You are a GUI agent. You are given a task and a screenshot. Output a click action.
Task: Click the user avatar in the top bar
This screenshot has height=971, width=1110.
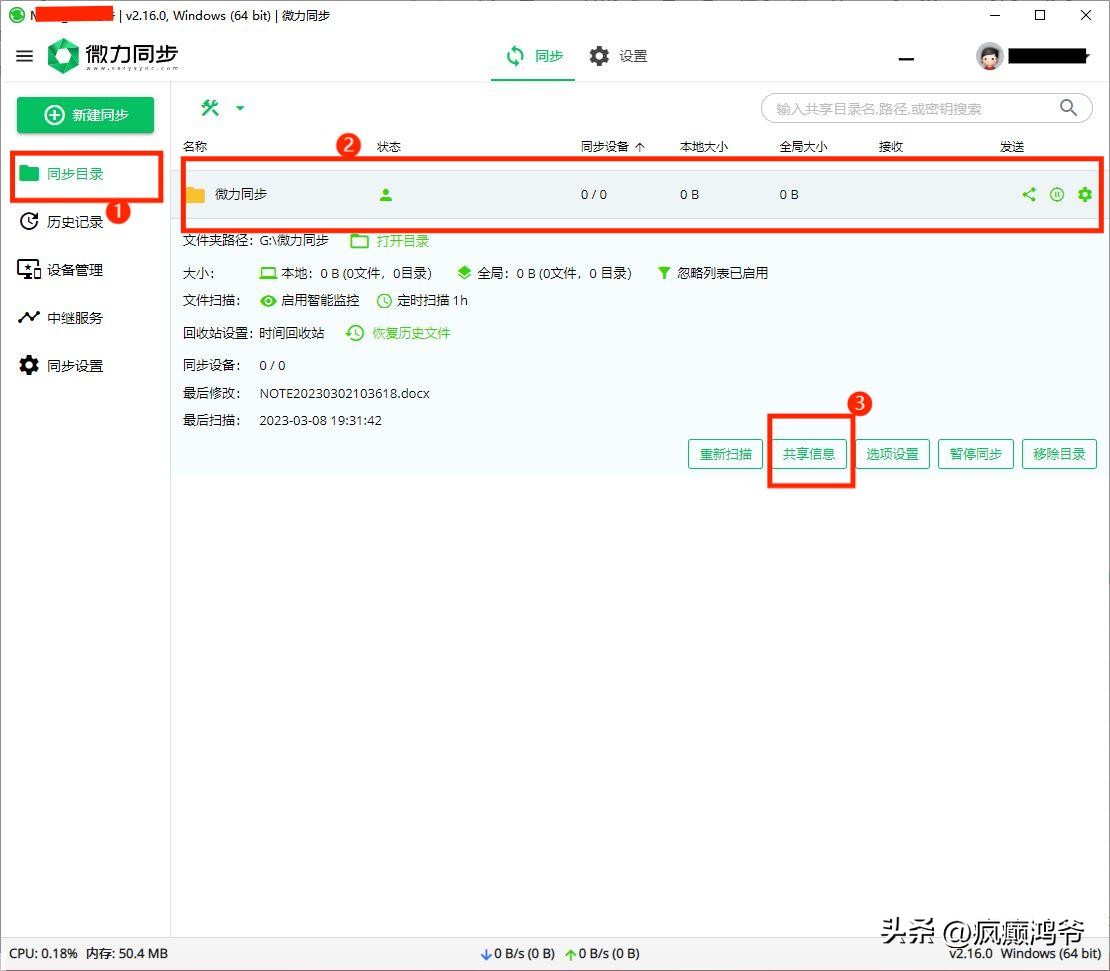click(x=988, y=56)
